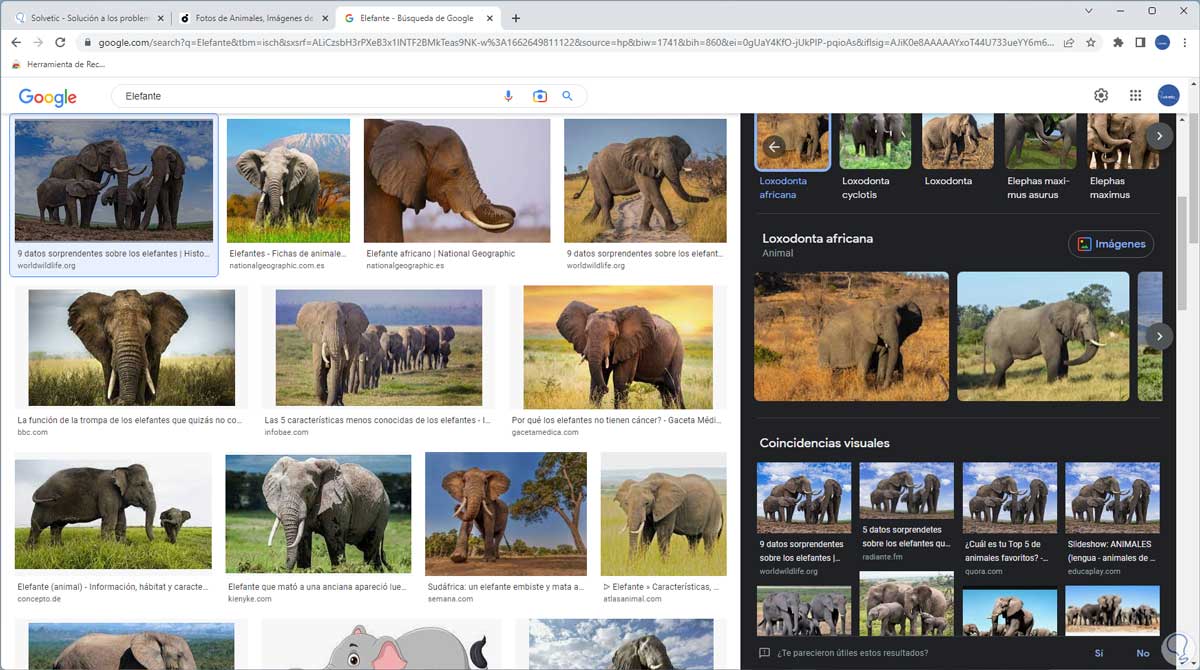The height and width of the screenshot is (670, 1200).
Task: Close the Solvetic tab
Action: (x=161, y=18)
